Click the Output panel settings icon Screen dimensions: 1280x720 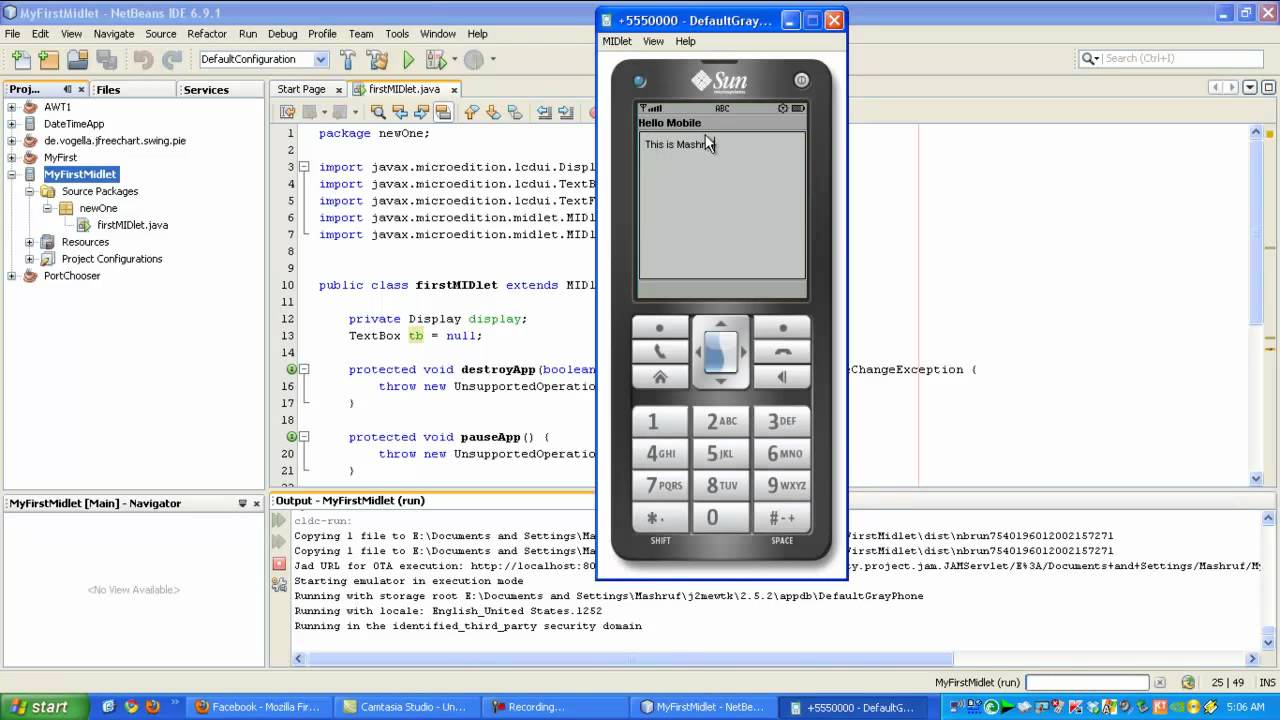click(279, 584)
